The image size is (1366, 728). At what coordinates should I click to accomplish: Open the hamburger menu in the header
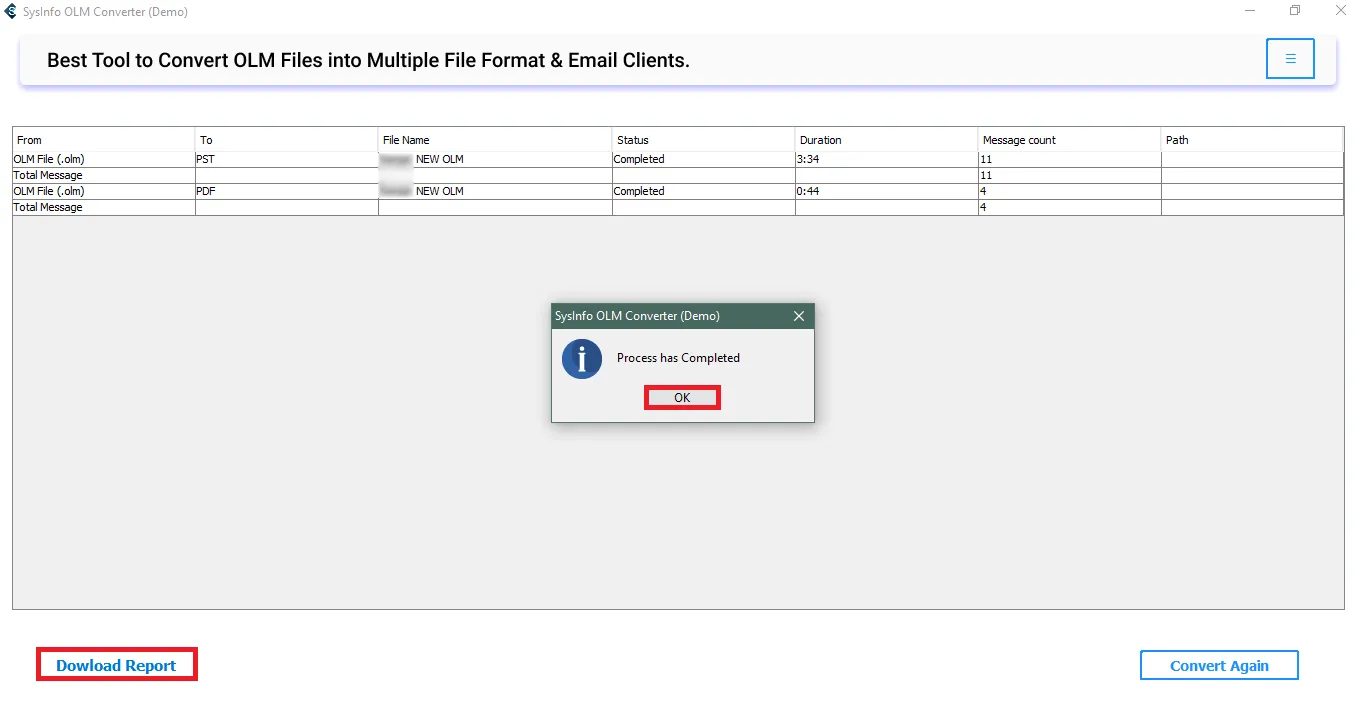click(1290, 59)
